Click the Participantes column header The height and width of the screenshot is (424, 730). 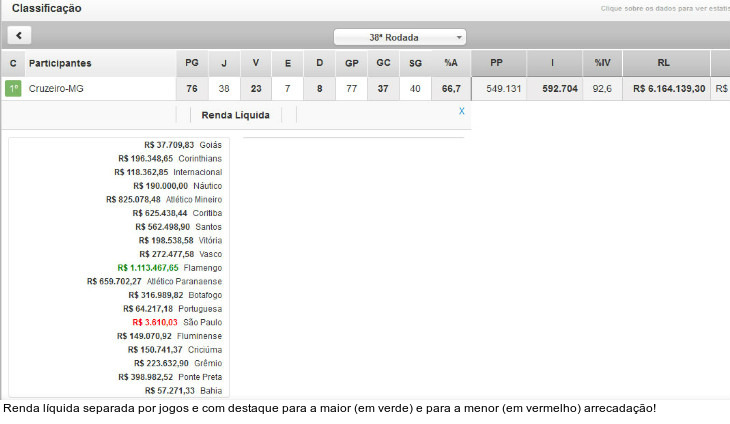(x=60, y=63)
